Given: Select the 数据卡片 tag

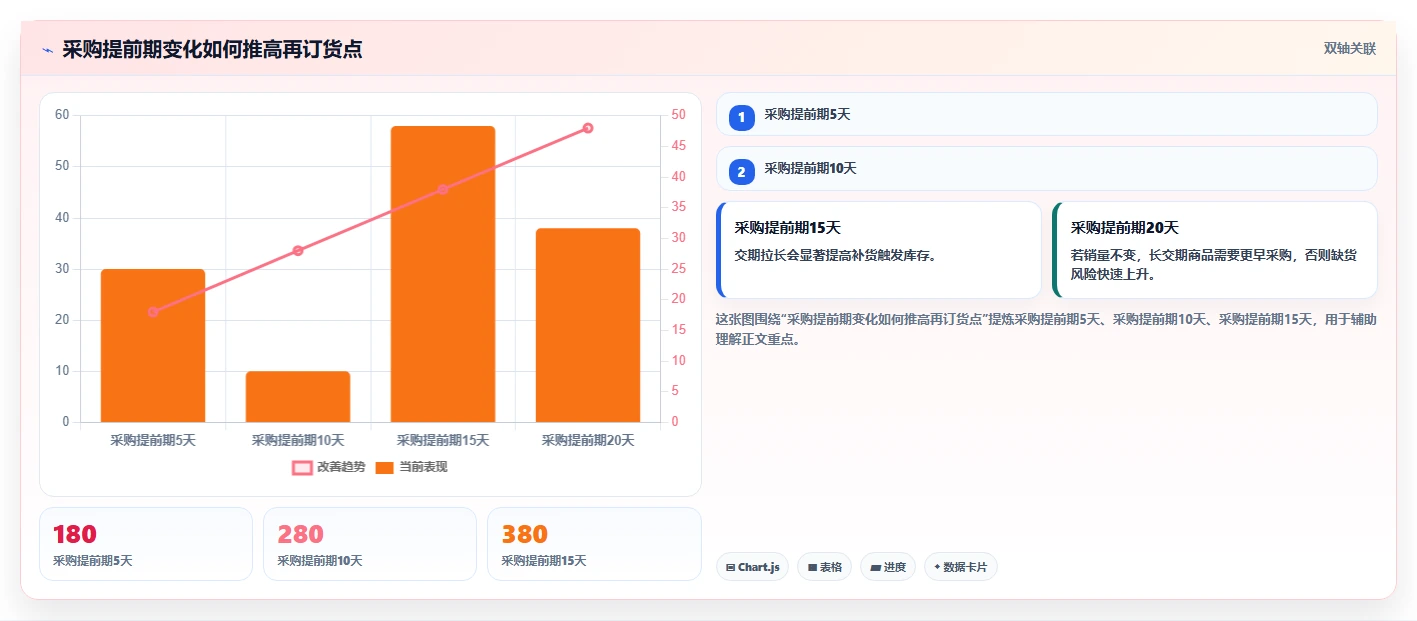Looking at the screenshot, I should (960, 567).
